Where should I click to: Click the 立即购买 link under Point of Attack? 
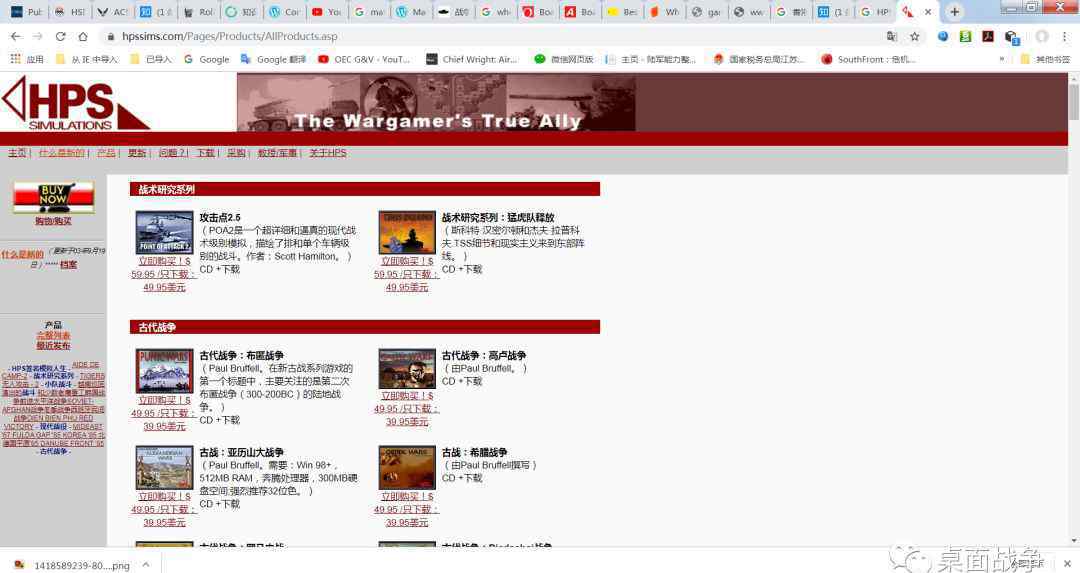(x=165, y=262)
